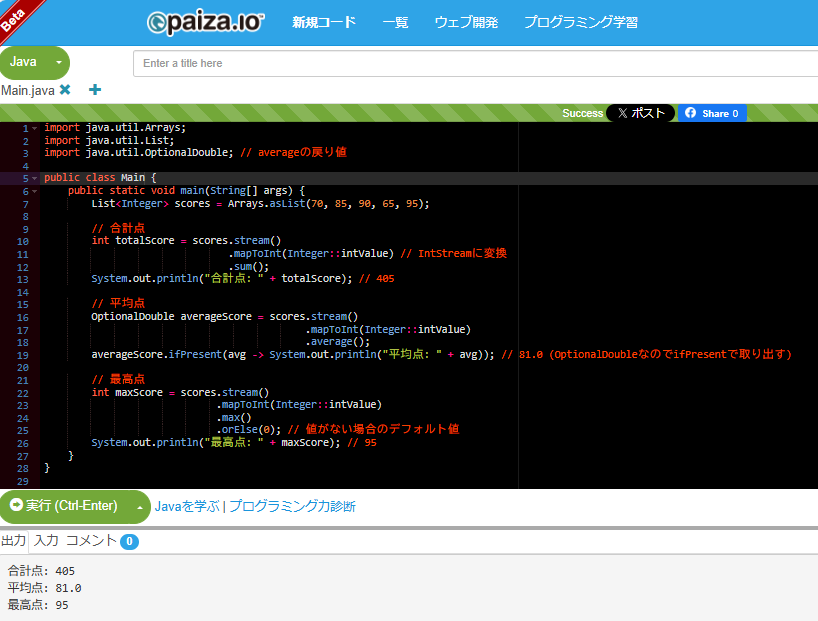Close the Main.java file tab
Viewport: 818px width, 621px height.
pyautogui.click(x=65, y=90)
